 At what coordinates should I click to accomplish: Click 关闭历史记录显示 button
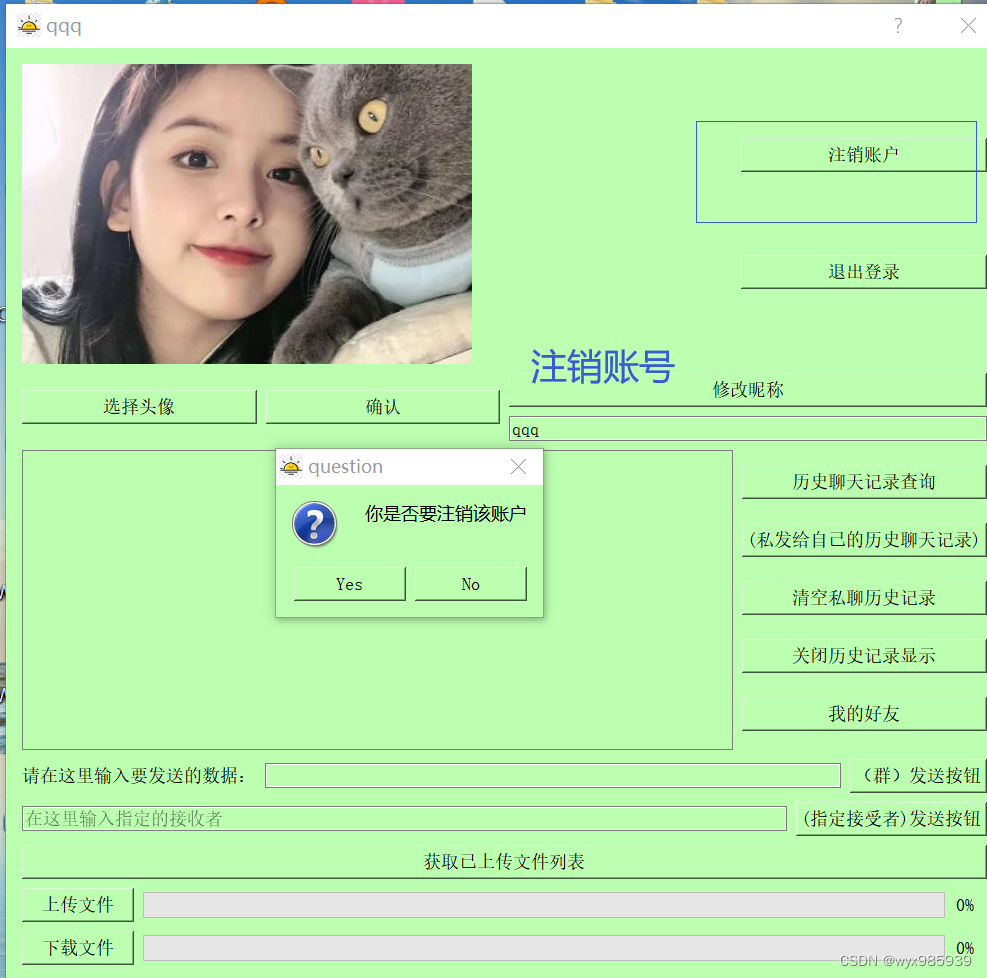pos(864,656)
